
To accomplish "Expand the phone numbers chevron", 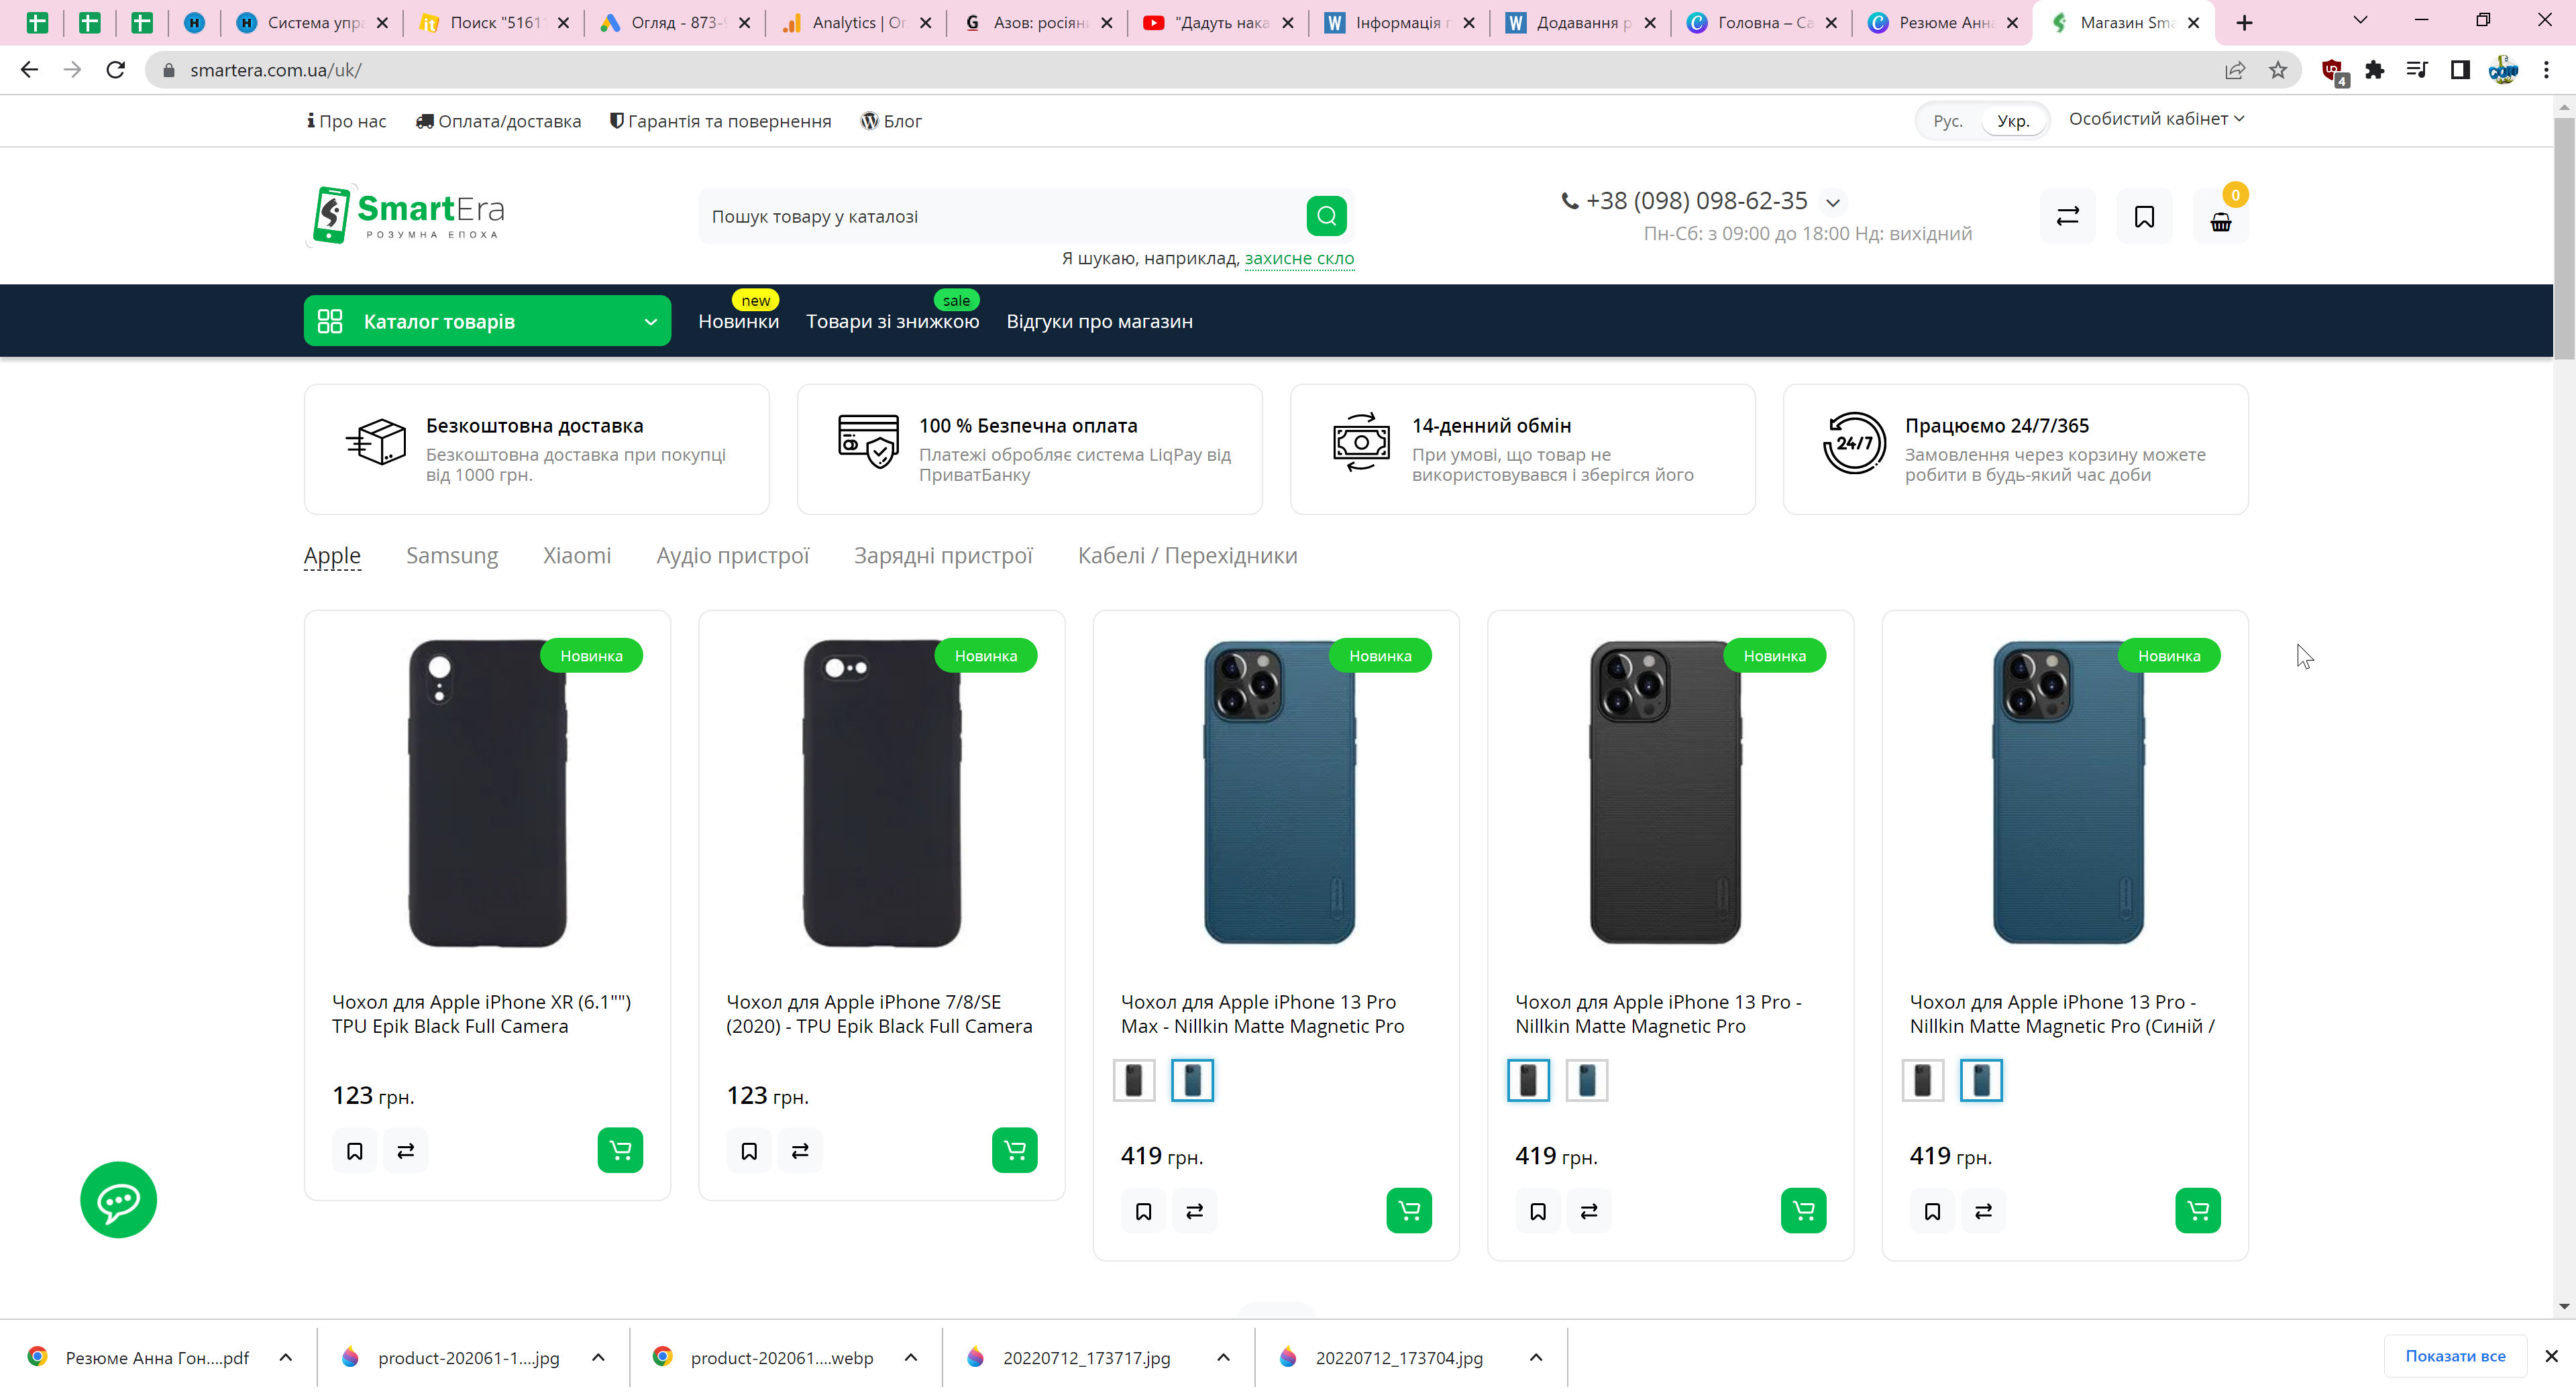I will [x=1832, y=202].
